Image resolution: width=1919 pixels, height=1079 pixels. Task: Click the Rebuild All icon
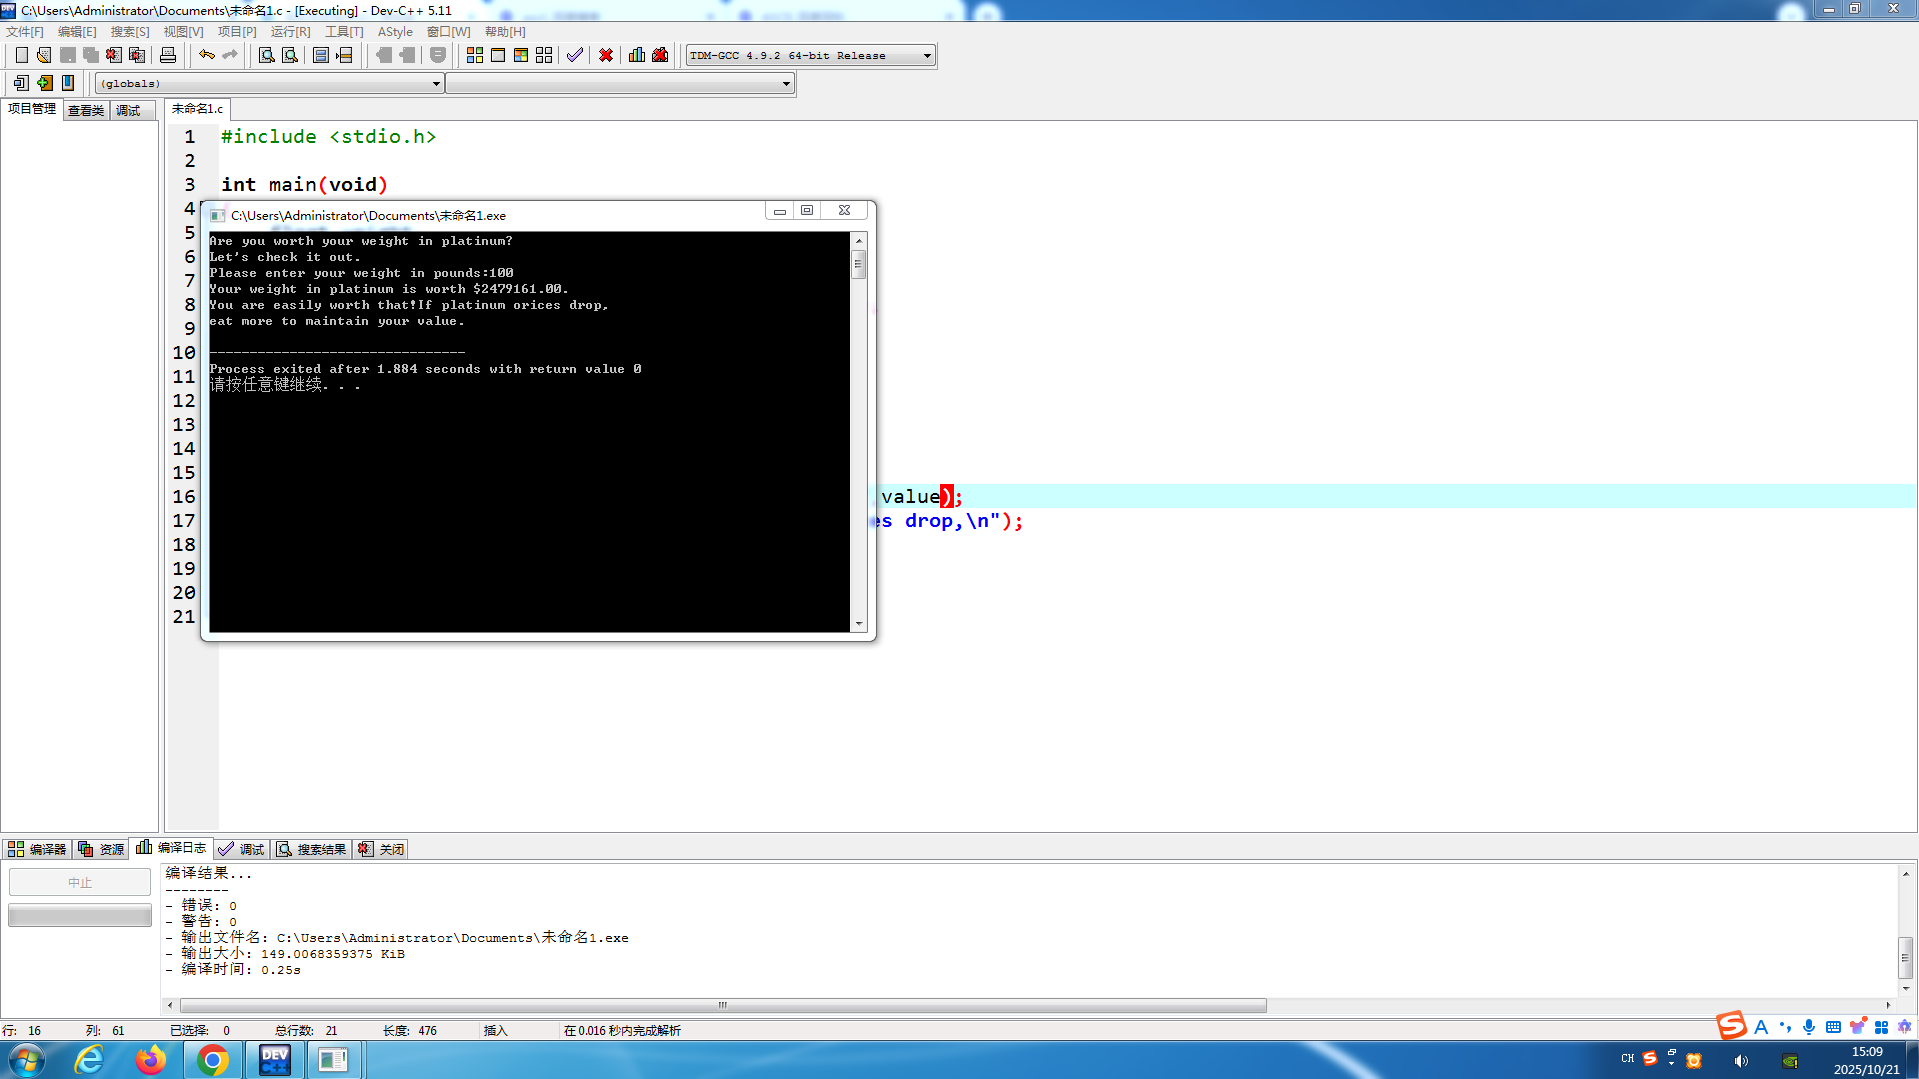pyautogui.click(x=544, y=55)
